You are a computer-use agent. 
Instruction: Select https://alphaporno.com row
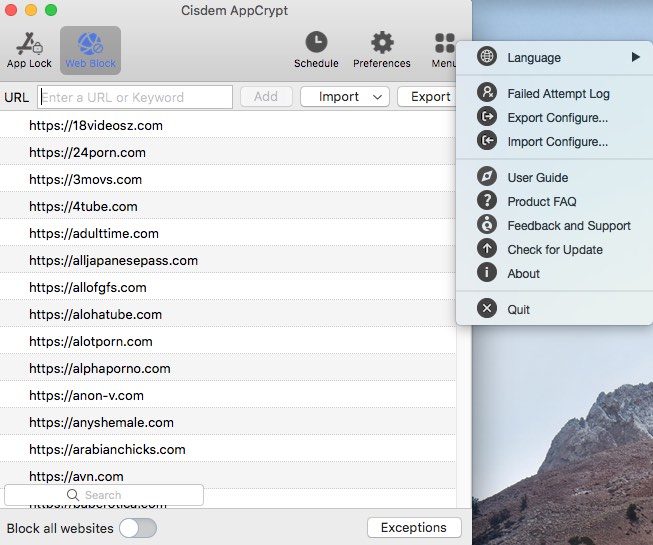tap(227, 368)
